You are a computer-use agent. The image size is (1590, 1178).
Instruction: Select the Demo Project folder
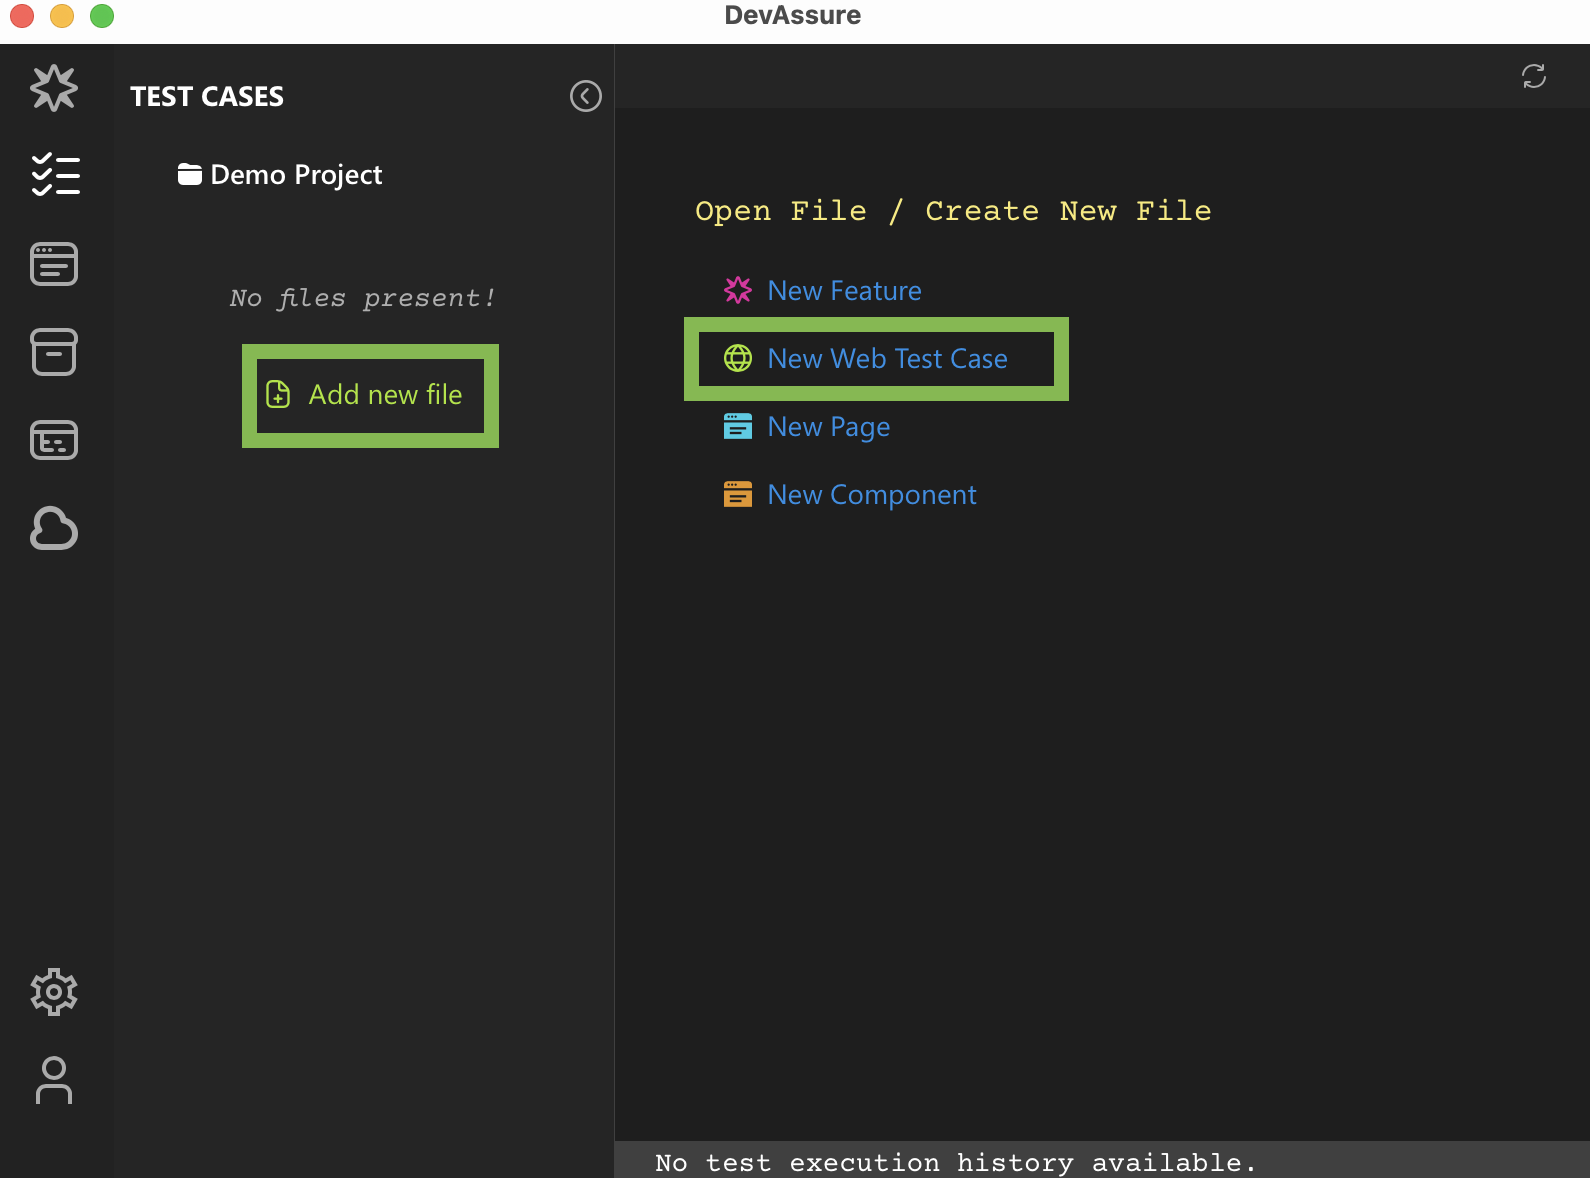[x=281, y=175]
